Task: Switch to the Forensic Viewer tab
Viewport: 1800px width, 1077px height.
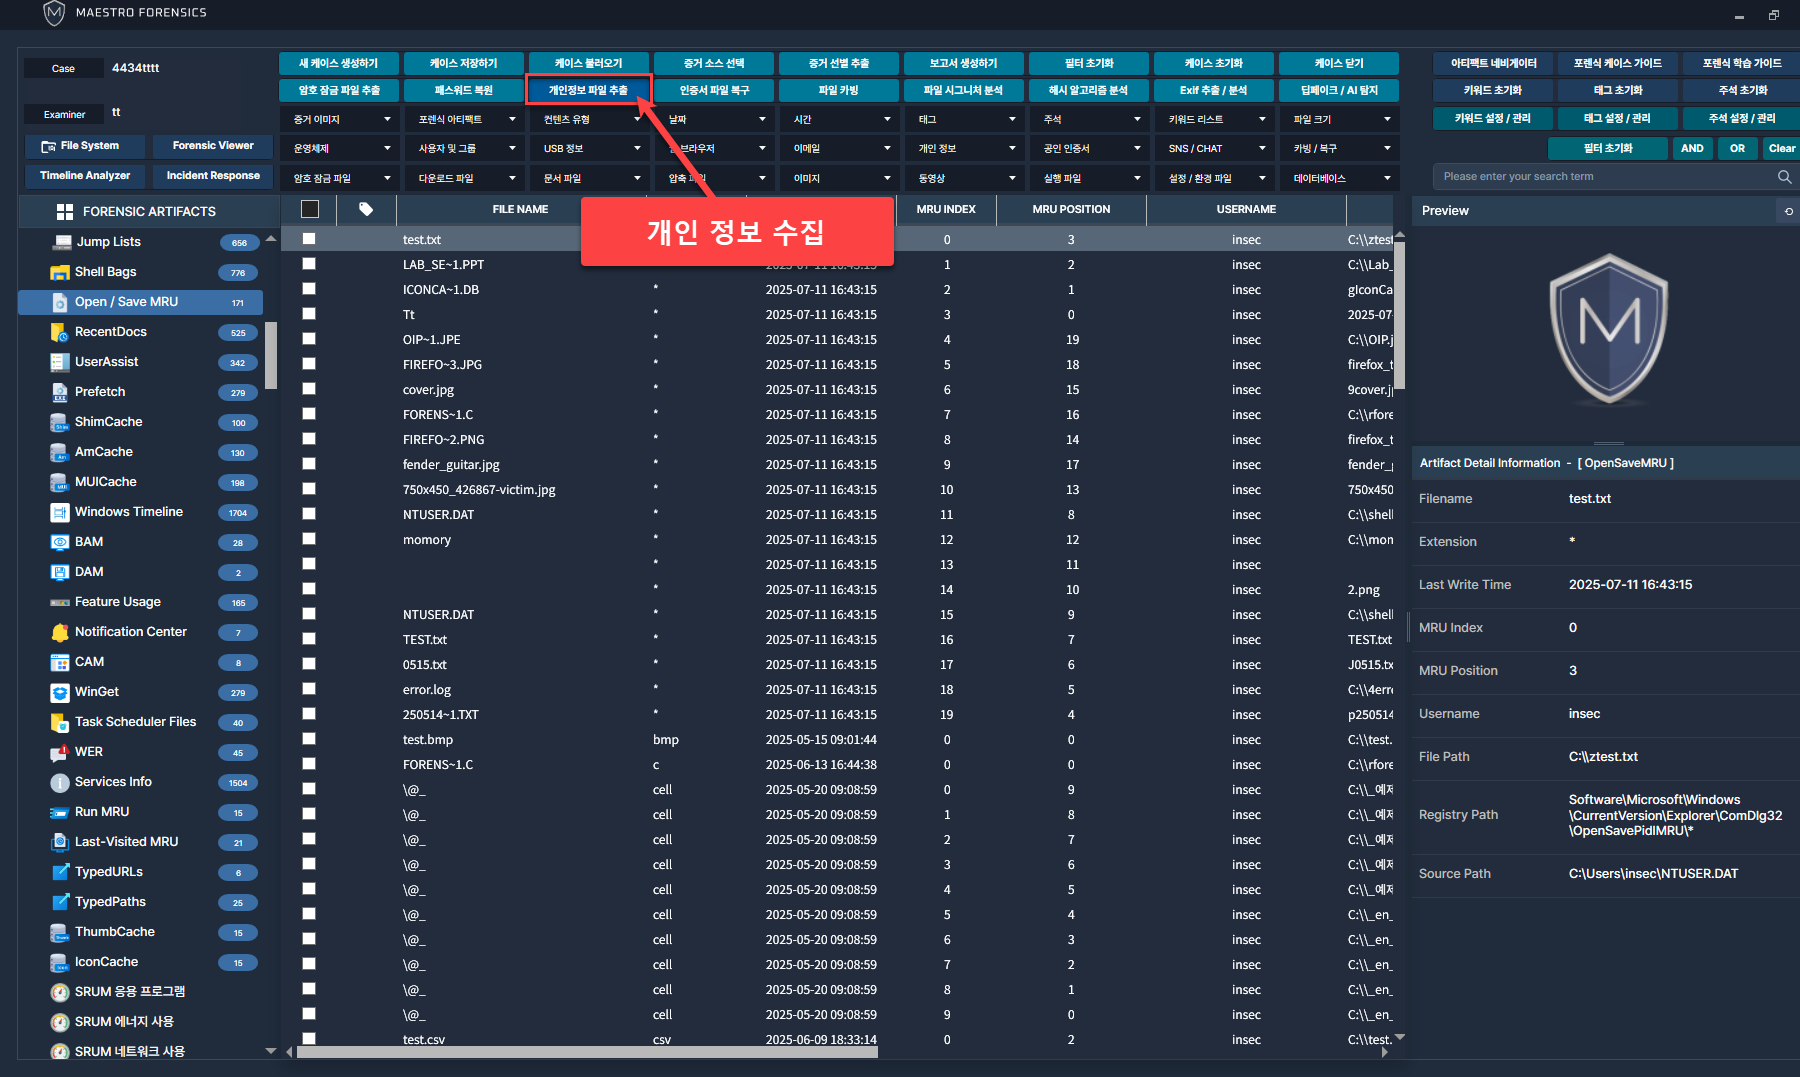Action: pyautogui.click(x=213, y=146)
